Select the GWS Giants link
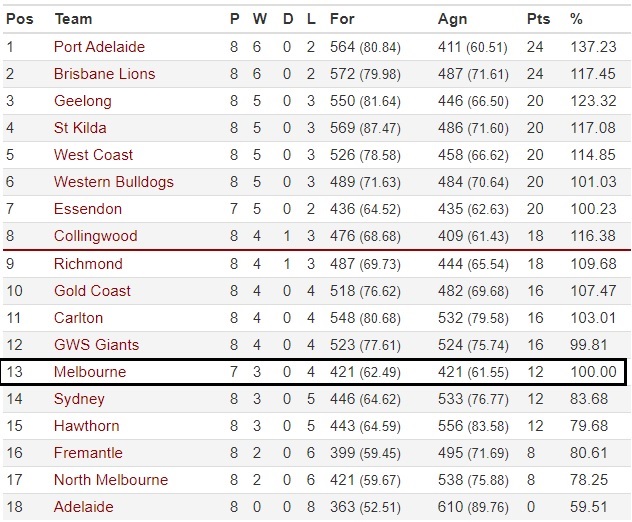 (96, 345)
